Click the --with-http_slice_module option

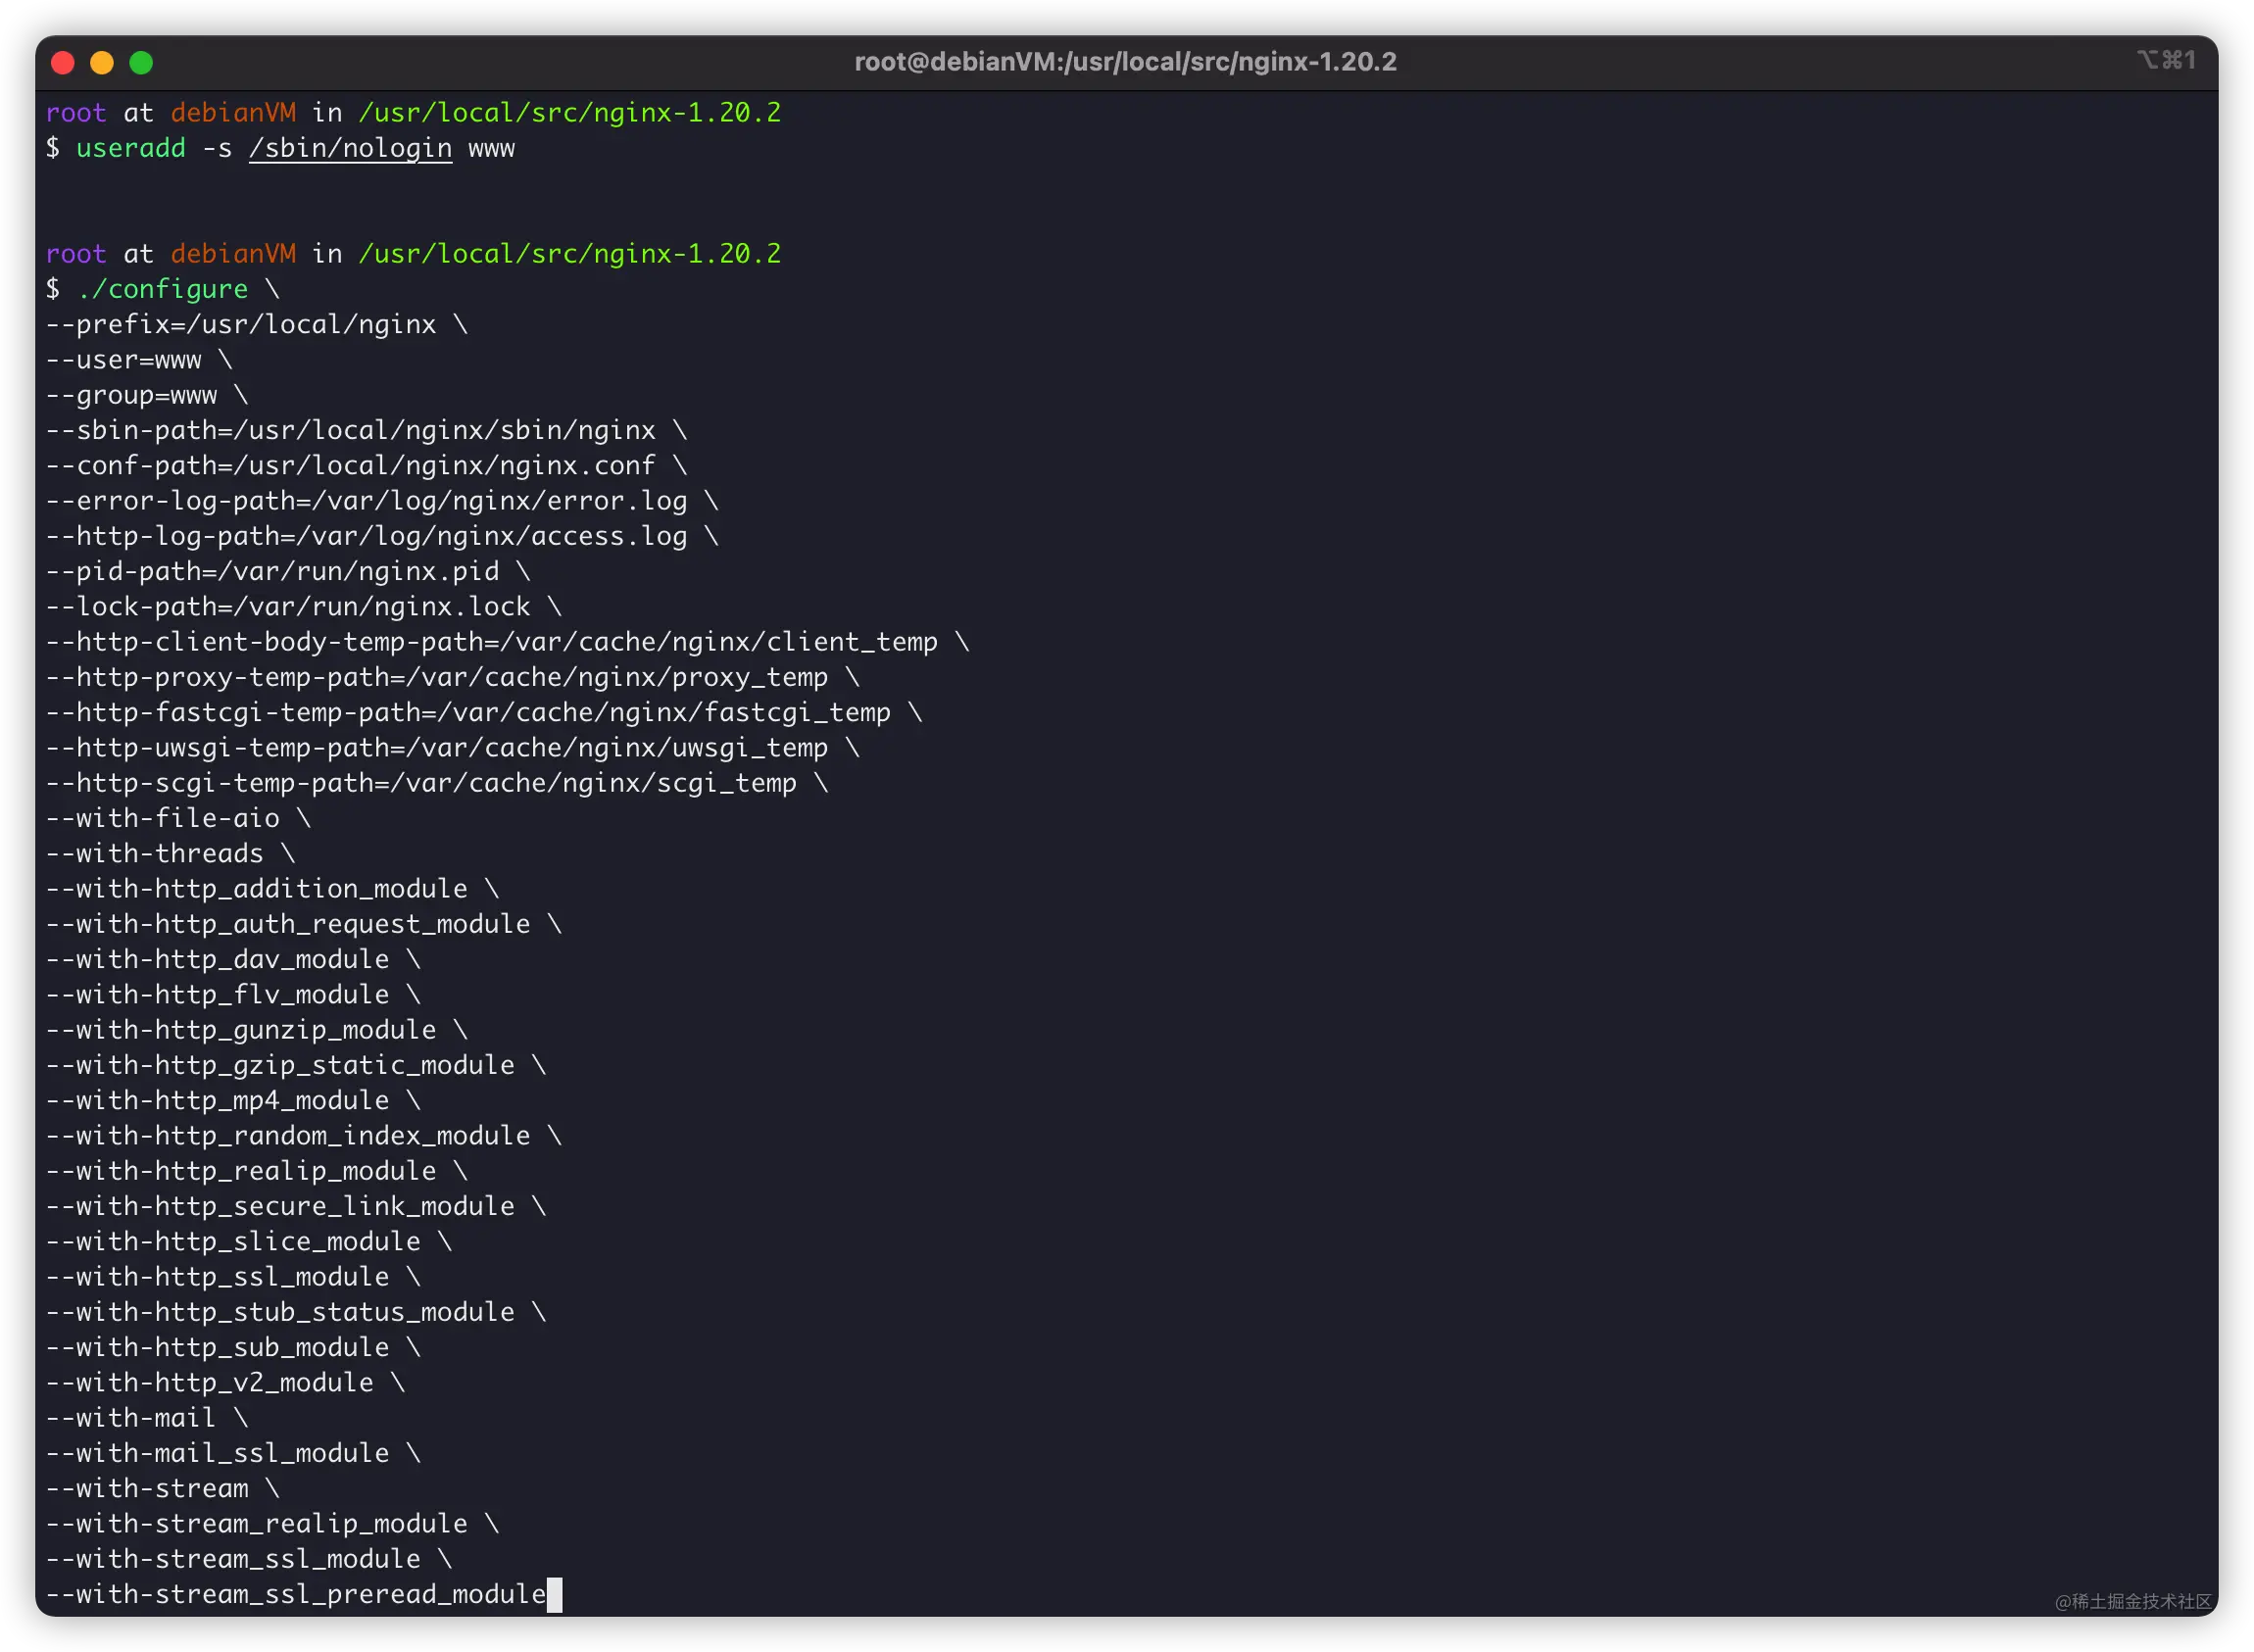233,1241
